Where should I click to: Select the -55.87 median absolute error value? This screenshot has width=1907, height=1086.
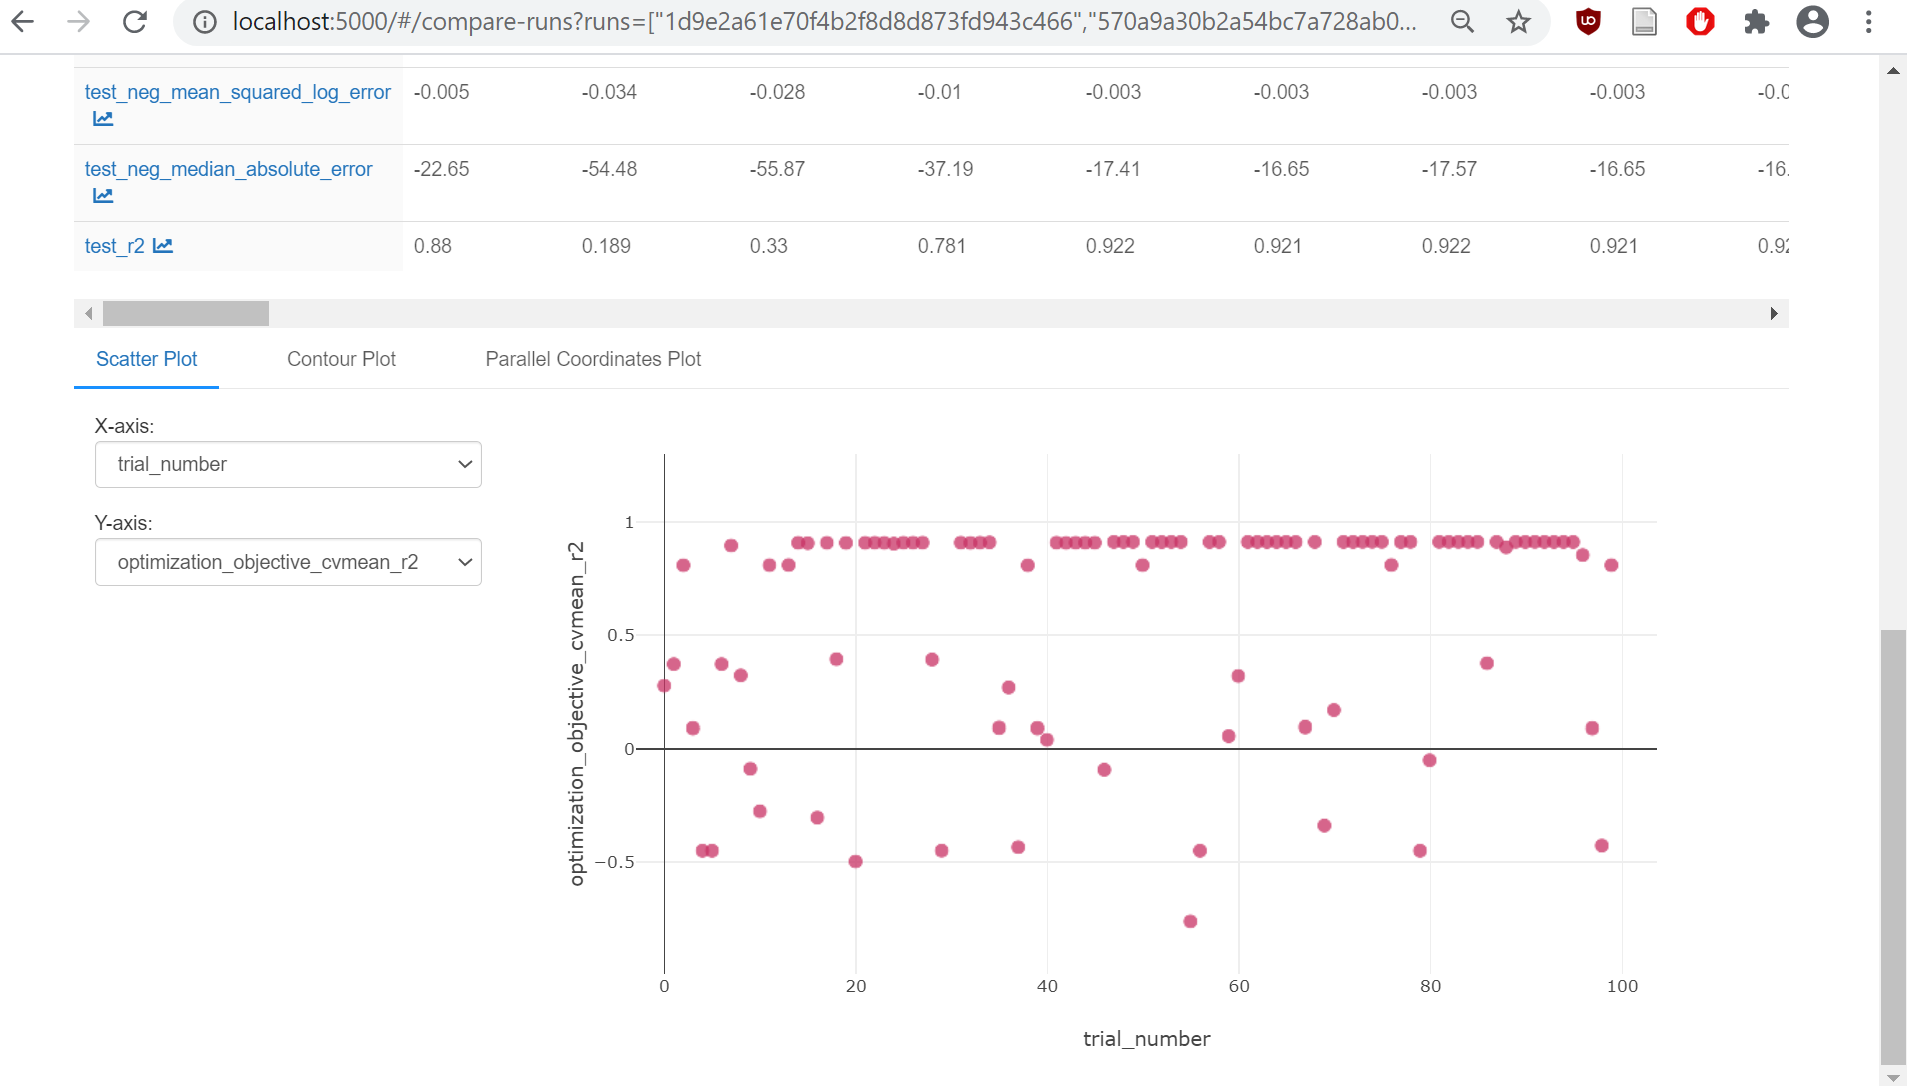[777, 169]
